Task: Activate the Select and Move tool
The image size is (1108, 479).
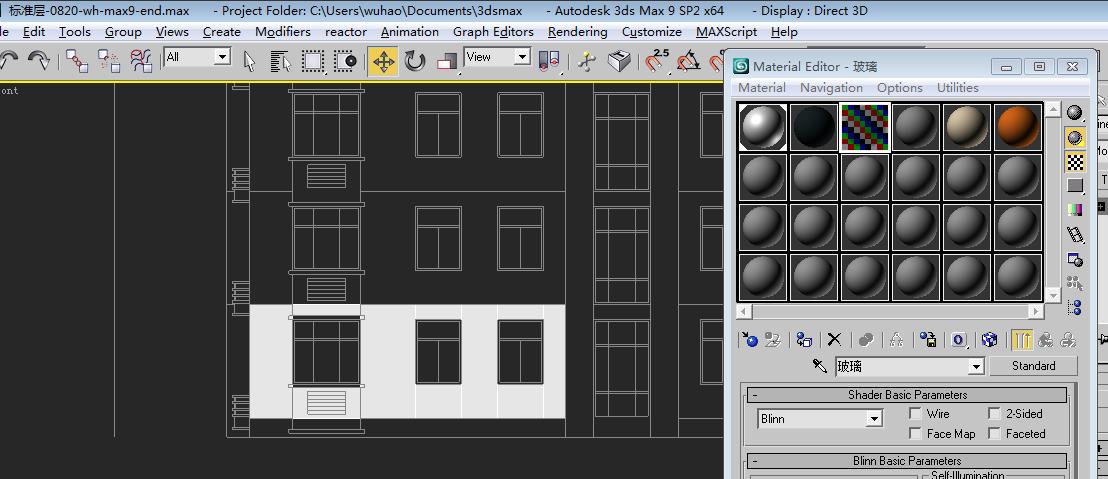Action: [383, 61]
